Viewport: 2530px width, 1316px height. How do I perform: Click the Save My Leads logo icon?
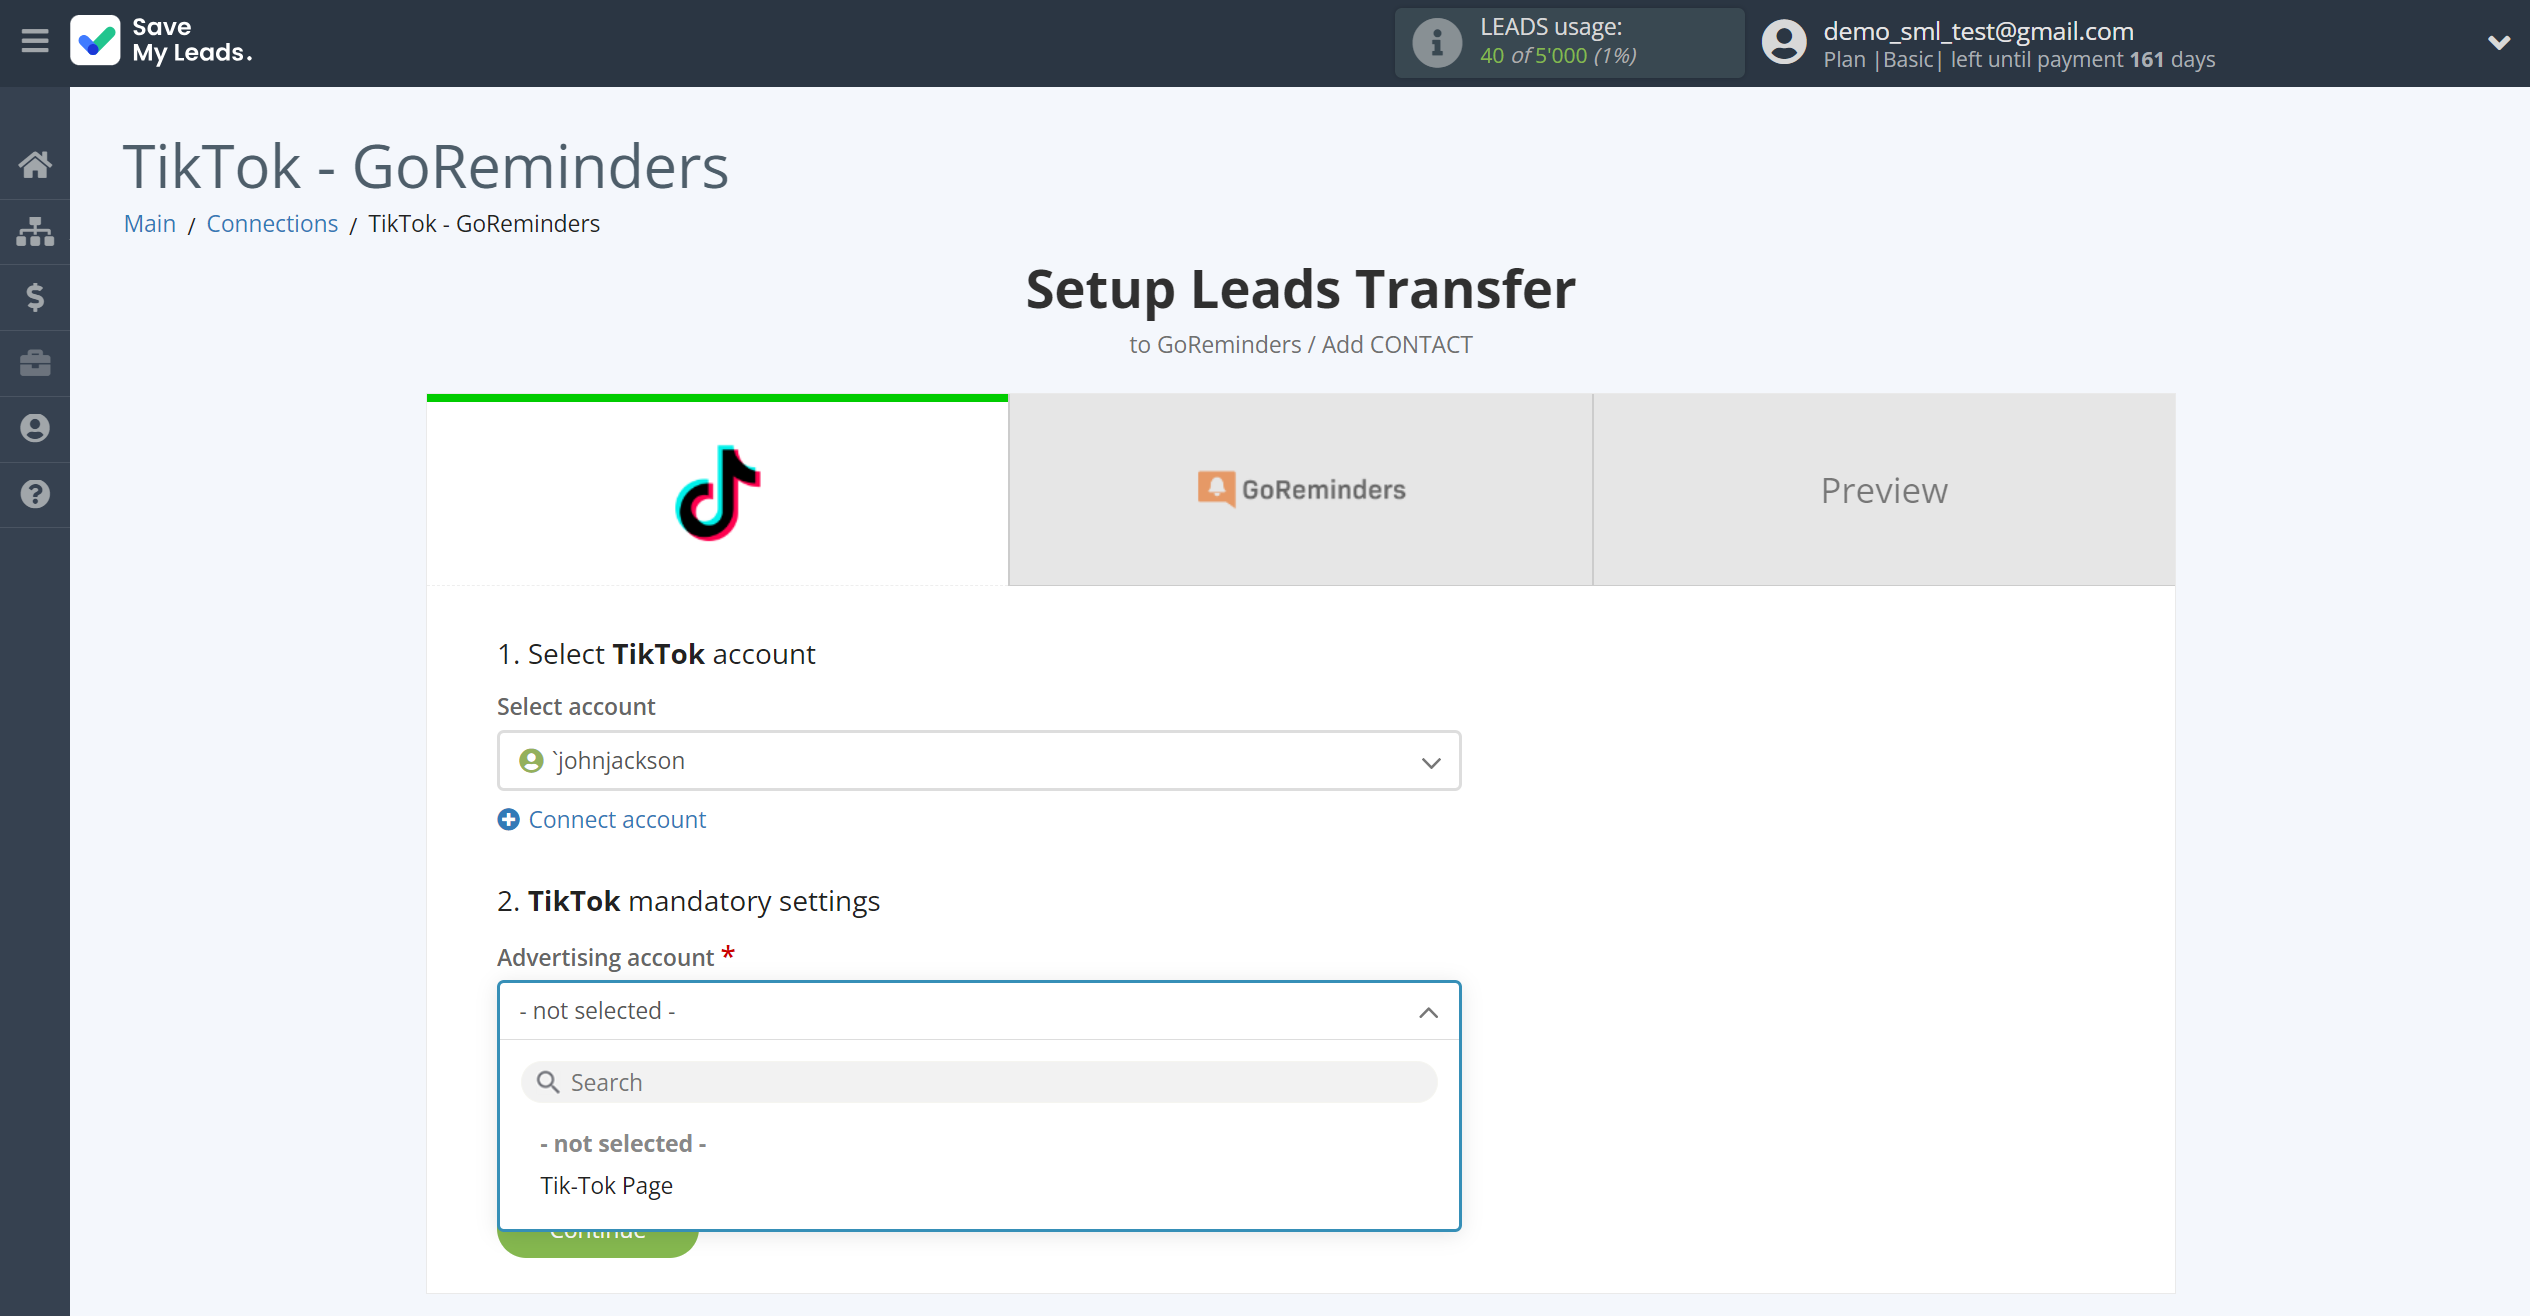coord(92,42)
